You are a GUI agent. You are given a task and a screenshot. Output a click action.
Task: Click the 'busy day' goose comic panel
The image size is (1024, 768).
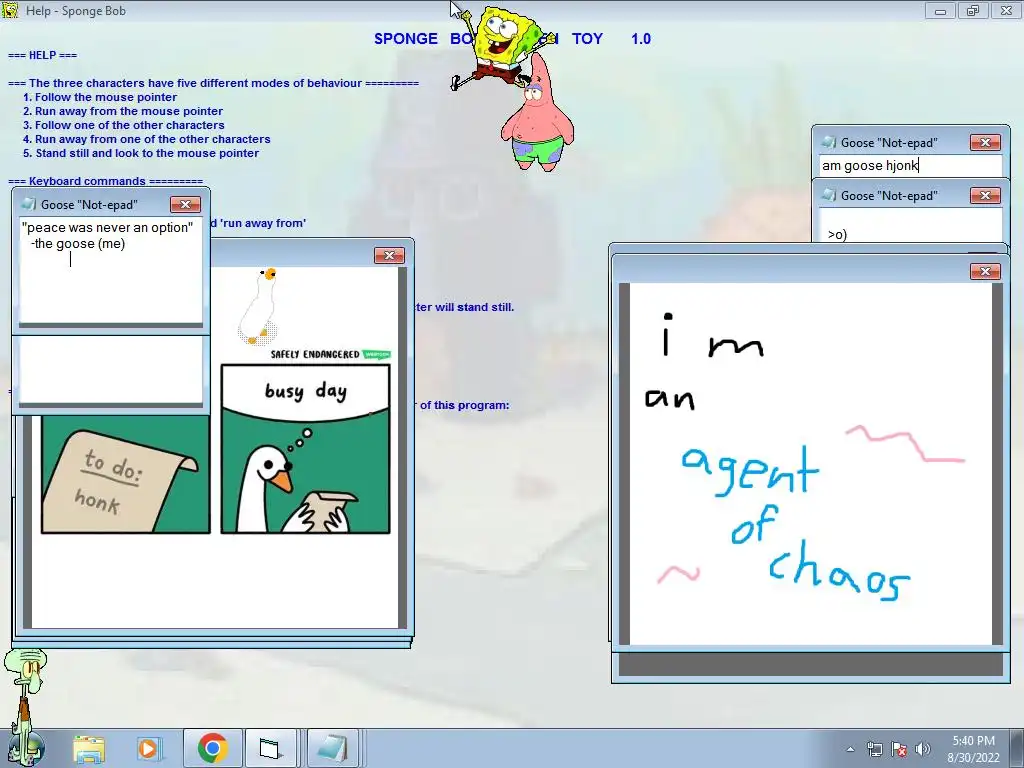(x=305, y=449)
